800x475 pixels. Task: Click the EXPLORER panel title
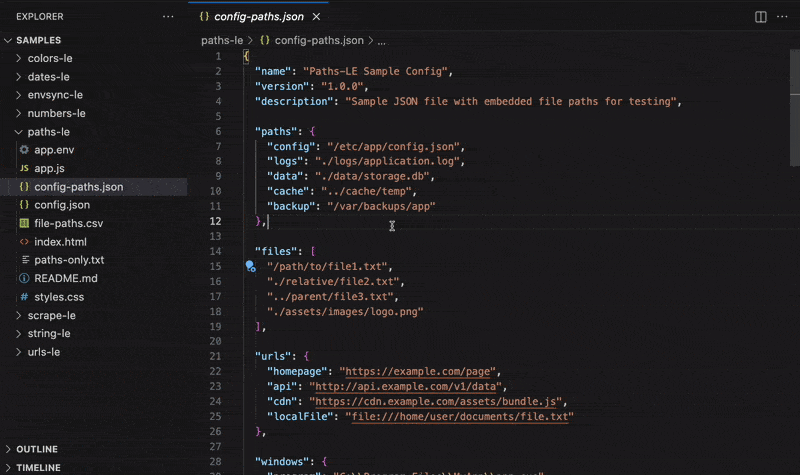tap(40, 17)
